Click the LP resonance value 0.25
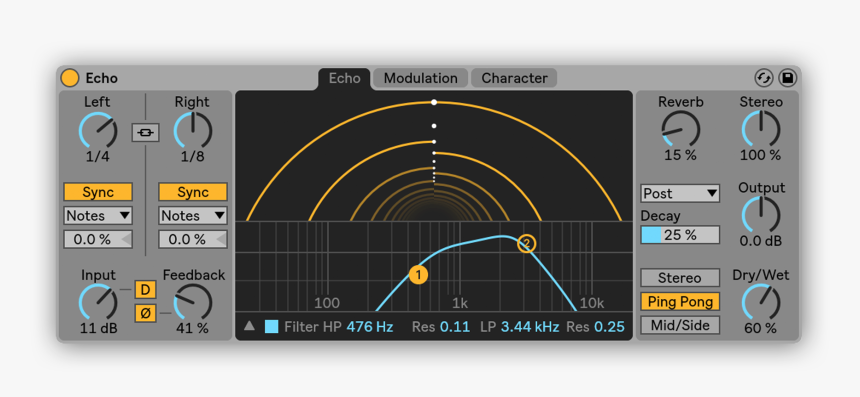This screenshot has width=860, height=397. point(609,327)
